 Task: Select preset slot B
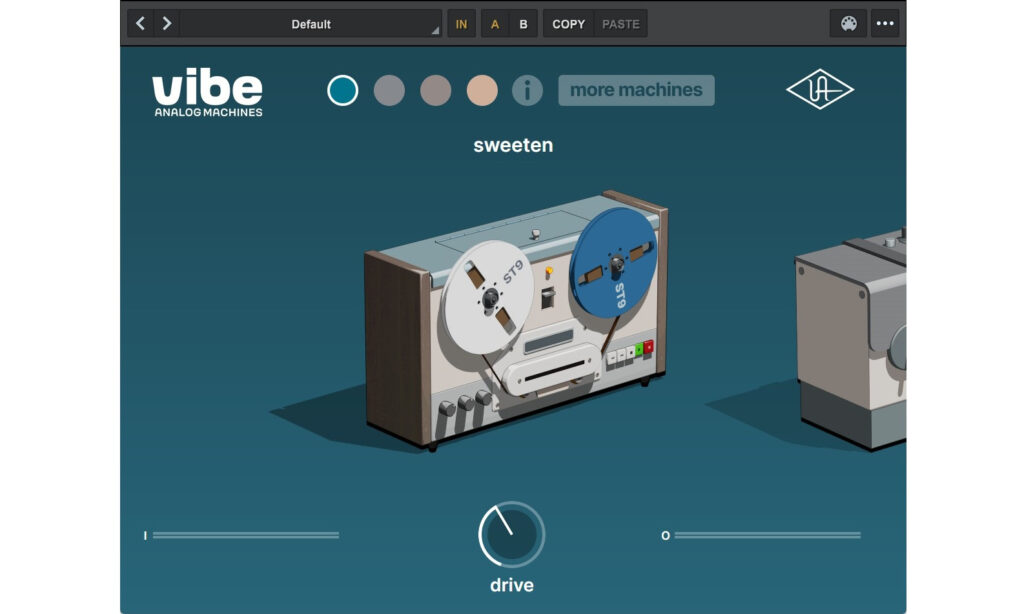pos(523,24)
